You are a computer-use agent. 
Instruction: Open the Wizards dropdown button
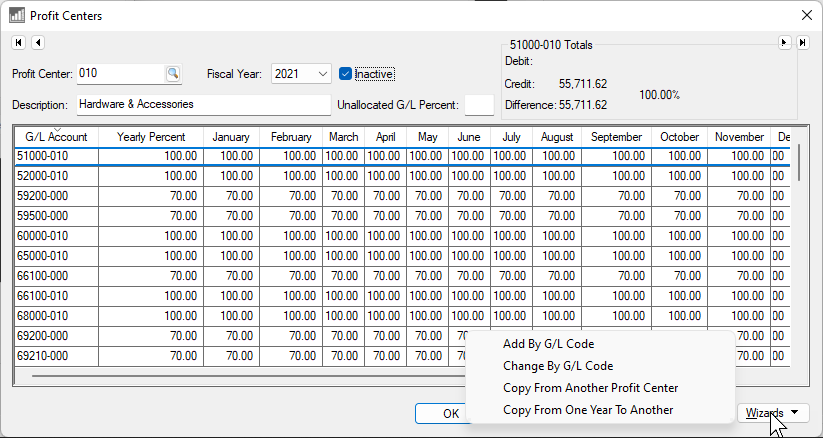click(x=773, y=413)
